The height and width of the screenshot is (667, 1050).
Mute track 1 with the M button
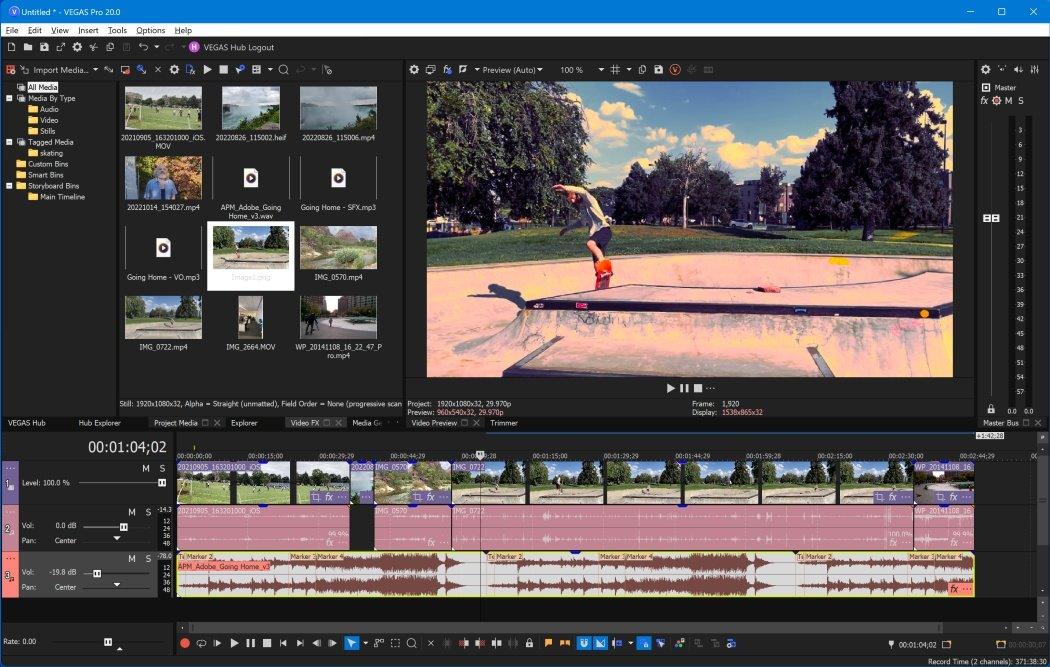(x=145, y=469)
